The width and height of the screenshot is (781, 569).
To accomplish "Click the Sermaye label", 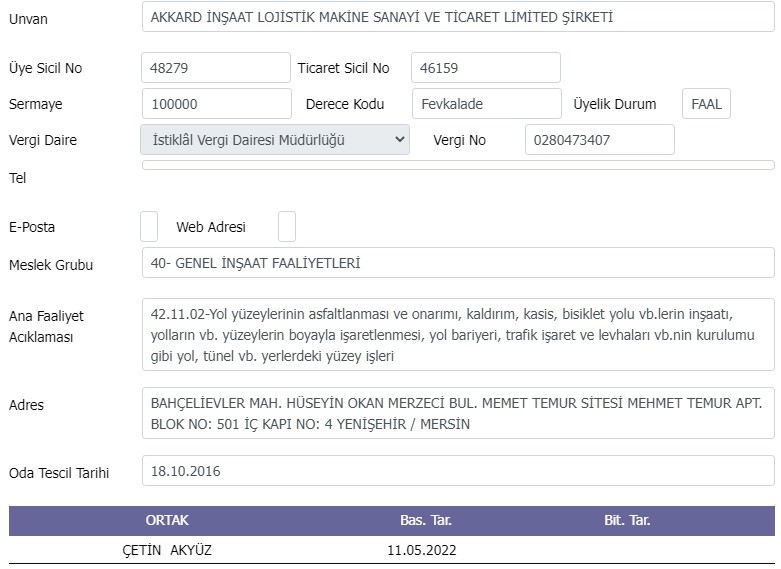I will [x=35, y=104].
